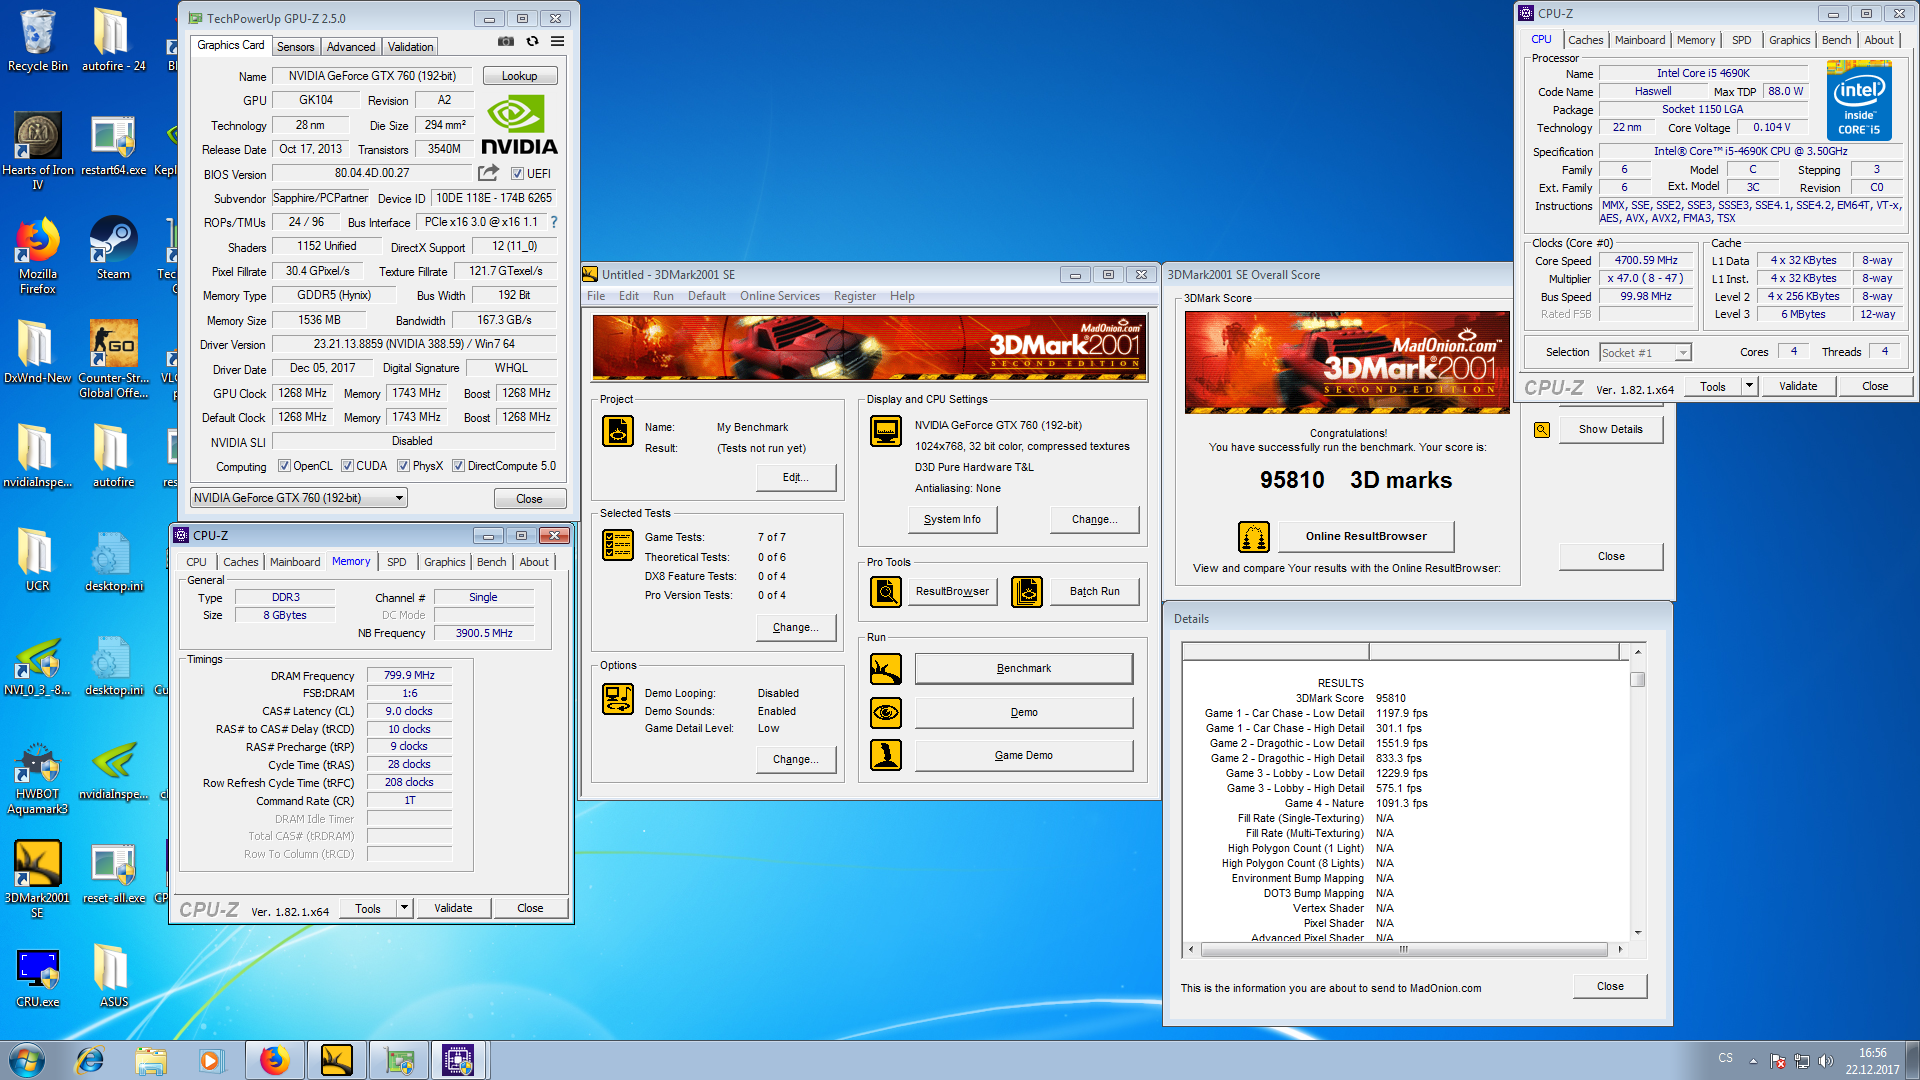The image size is (1920, 1080).
Task: Switch to the Advanced tab in GPU-Z
Action: coord(351,47)
